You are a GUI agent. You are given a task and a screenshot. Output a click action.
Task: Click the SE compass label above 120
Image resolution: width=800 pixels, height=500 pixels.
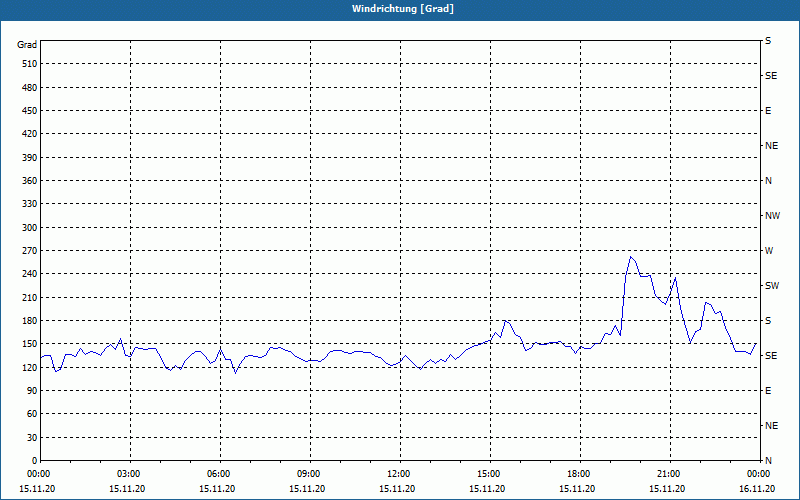(x=771, y=356)
